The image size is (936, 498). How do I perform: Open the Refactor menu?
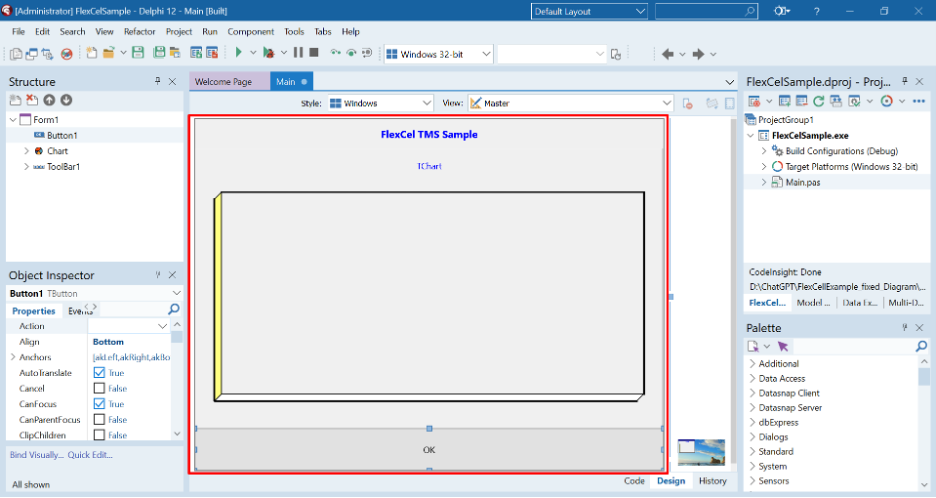pos(140,32)
